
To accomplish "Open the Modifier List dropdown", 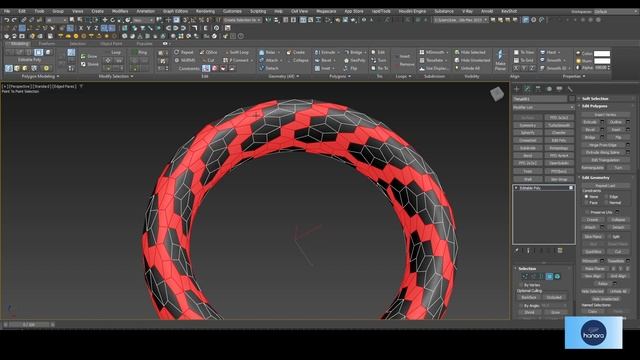I will [543, 107].
